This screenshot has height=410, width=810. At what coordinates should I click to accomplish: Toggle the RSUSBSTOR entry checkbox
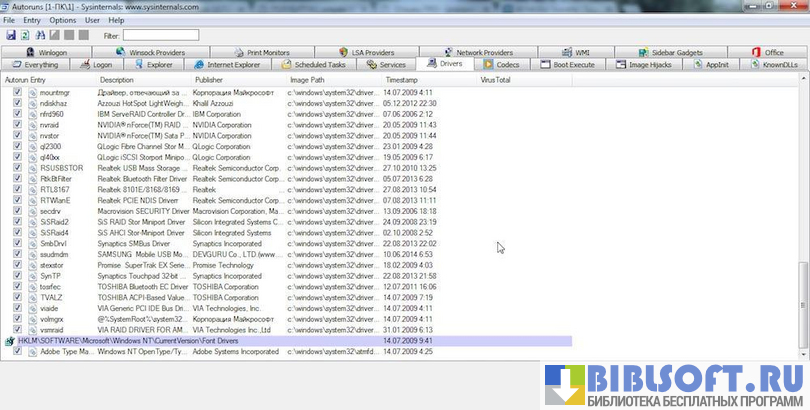[18, 168]
